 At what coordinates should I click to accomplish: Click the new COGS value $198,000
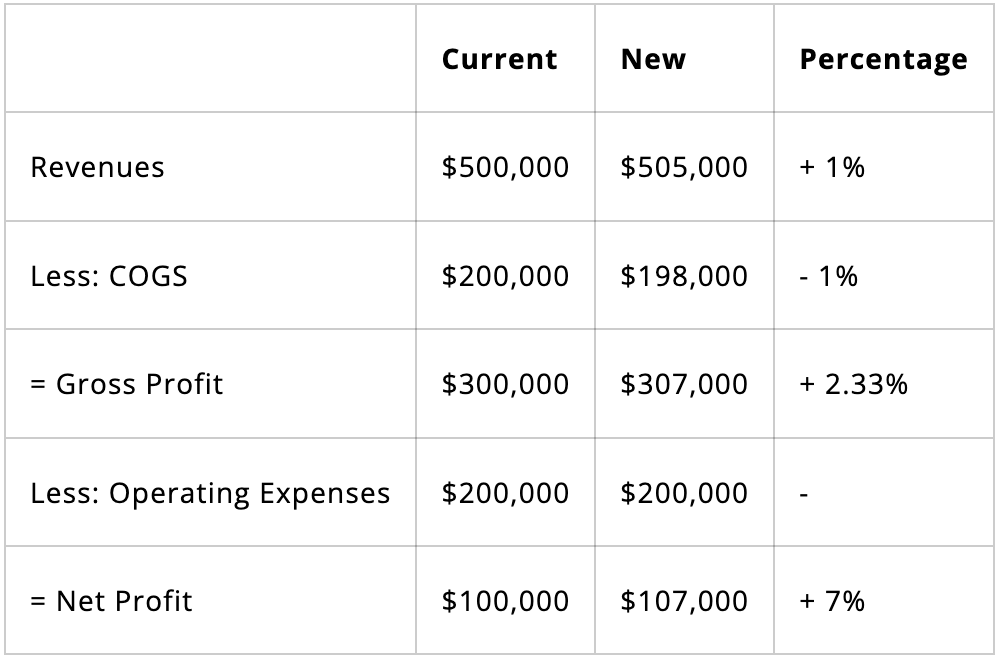point(684,276)
